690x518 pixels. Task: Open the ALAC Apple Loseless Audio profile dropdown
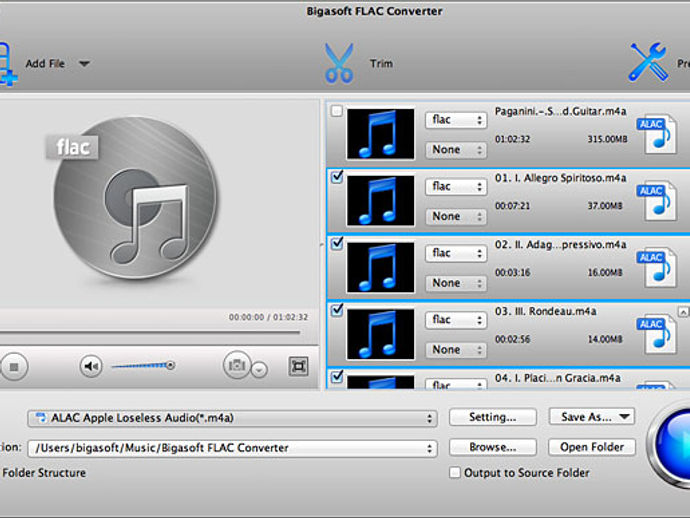point(232,418)
